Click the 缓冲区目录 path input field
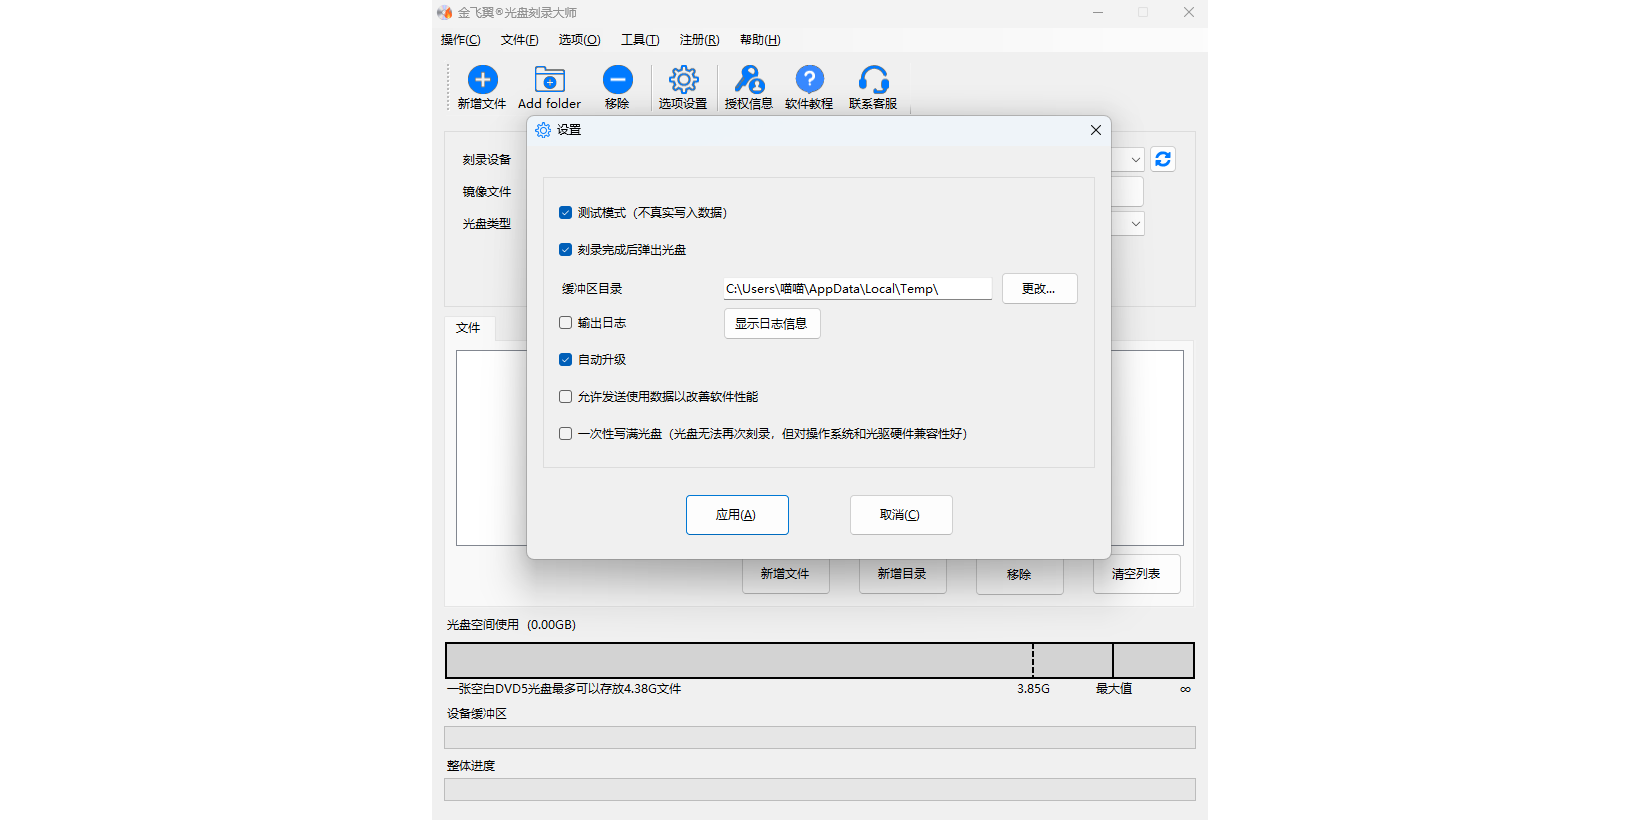The height and width of the screenshot is (820, 1640). pyautogui.click(x=857, y=289)
